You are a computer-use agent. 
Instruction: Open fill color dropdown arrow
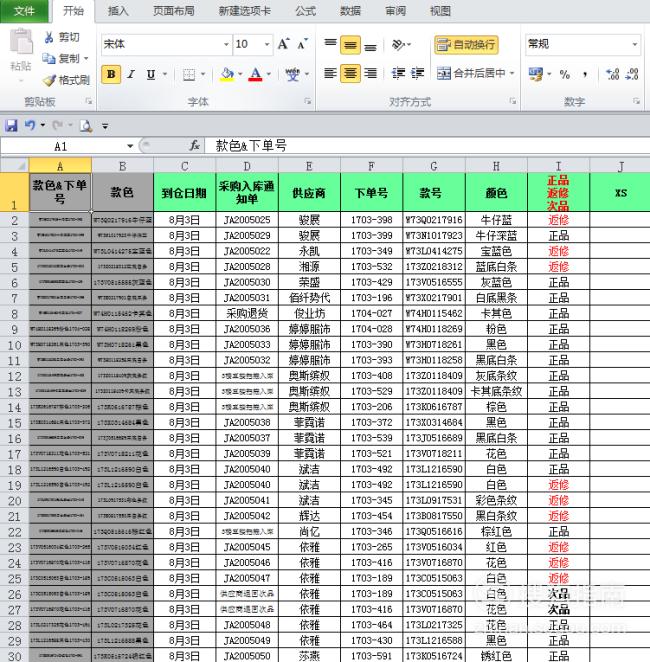[240, 75]
